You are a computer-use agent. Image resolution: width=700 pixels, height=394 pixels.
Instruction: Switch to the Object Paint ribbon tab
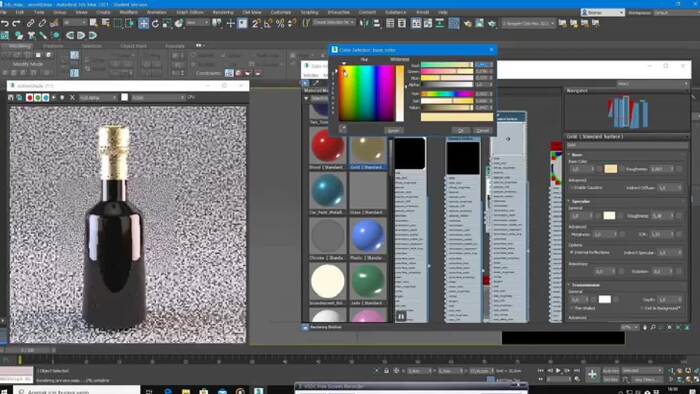[133, 46]
